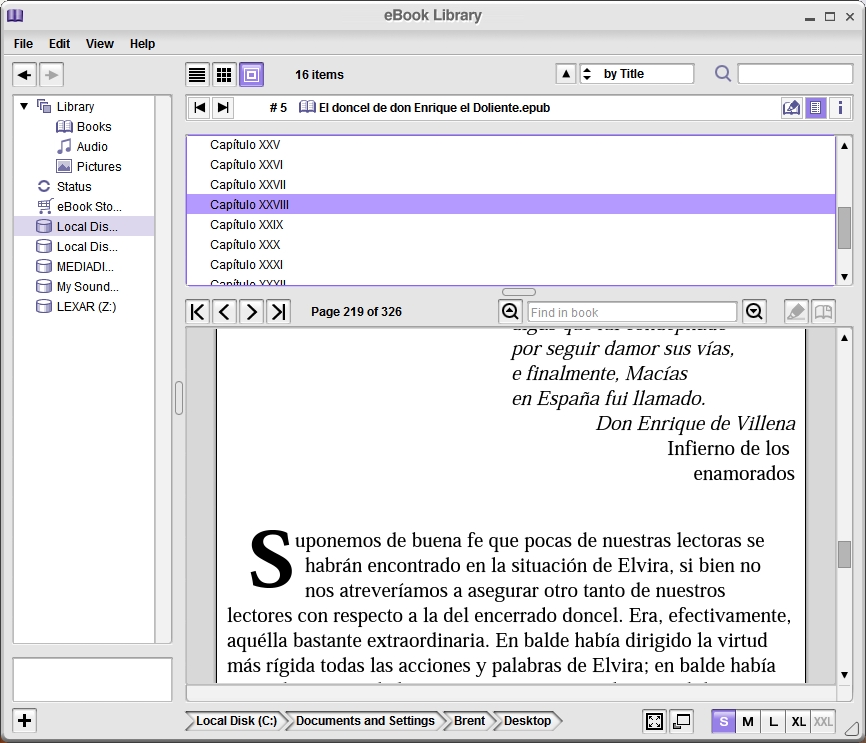Click the fullscreen view icon
Viewport: 866px width, 743px height.
tap(654, 721)
